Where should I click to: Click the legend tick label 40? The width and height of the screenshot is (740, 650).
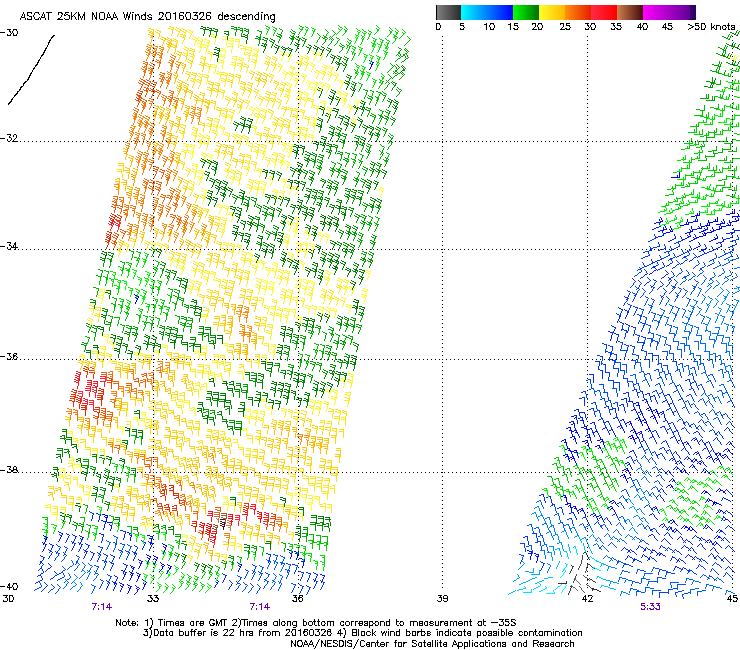[x=642, y=27]
